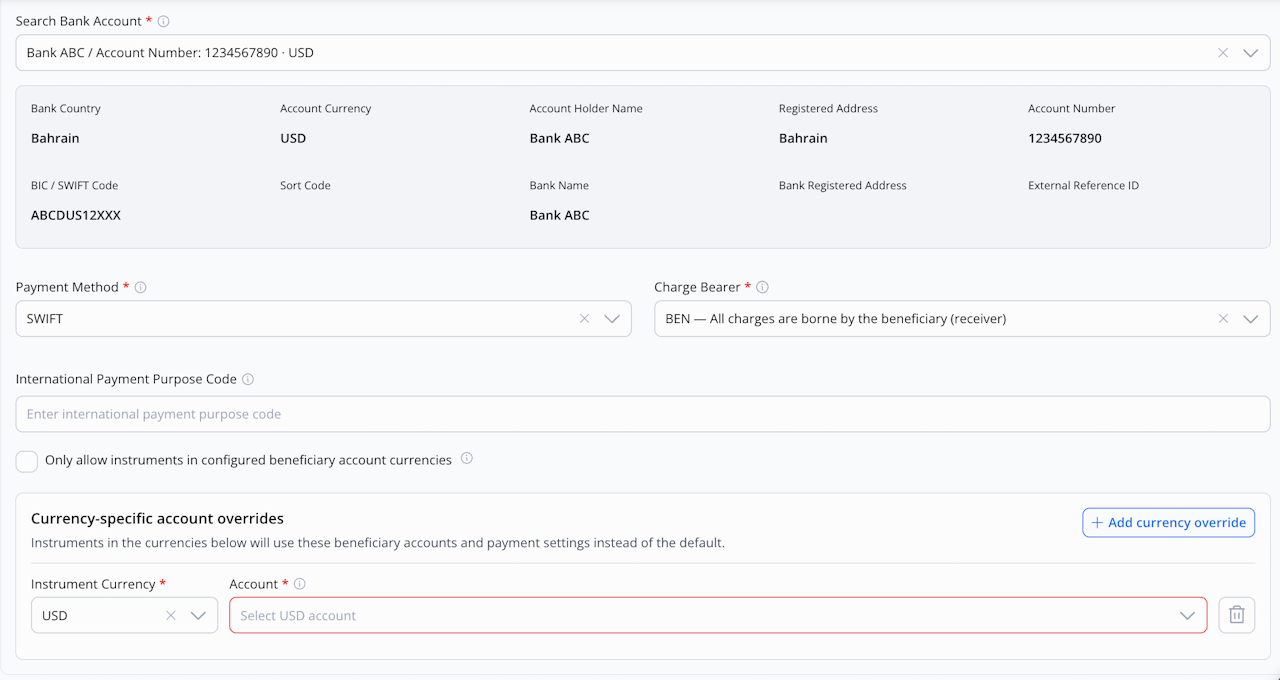Clear the selected bank account with X
Viewport: 1280px width, 680px height.
(x=1223, y=53)
